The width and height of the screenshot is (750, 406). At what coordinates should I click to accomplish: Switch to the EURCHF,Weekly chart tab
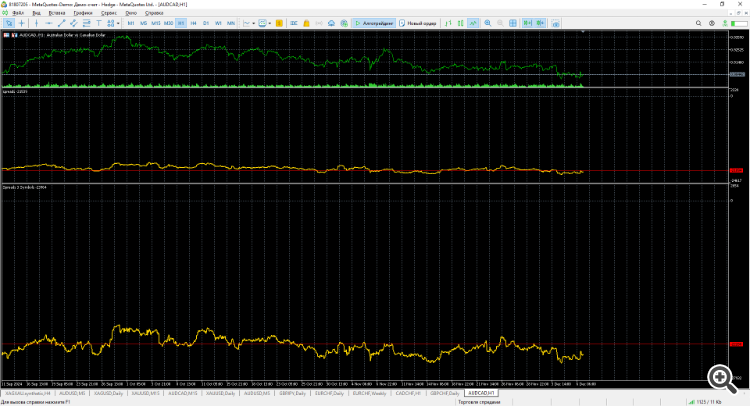[x=369, y=393]
